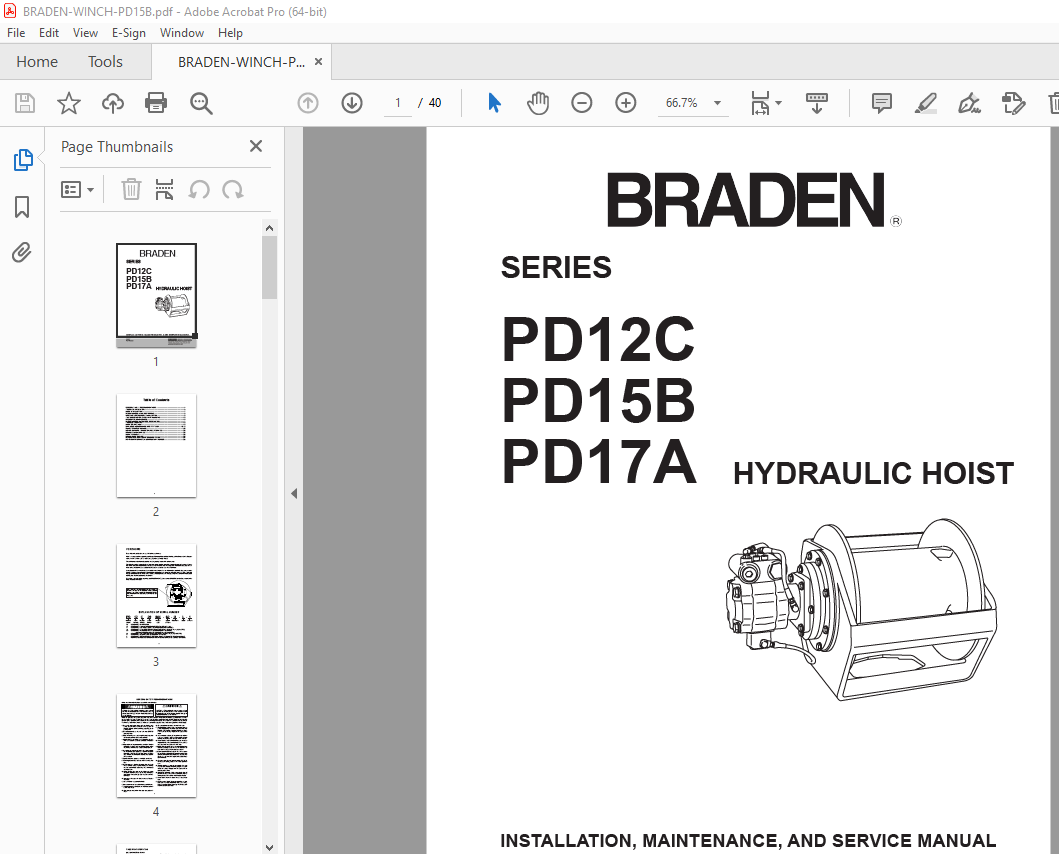1059x854 pixels.
Task: Click the page number input field
Action: point(398,103)
